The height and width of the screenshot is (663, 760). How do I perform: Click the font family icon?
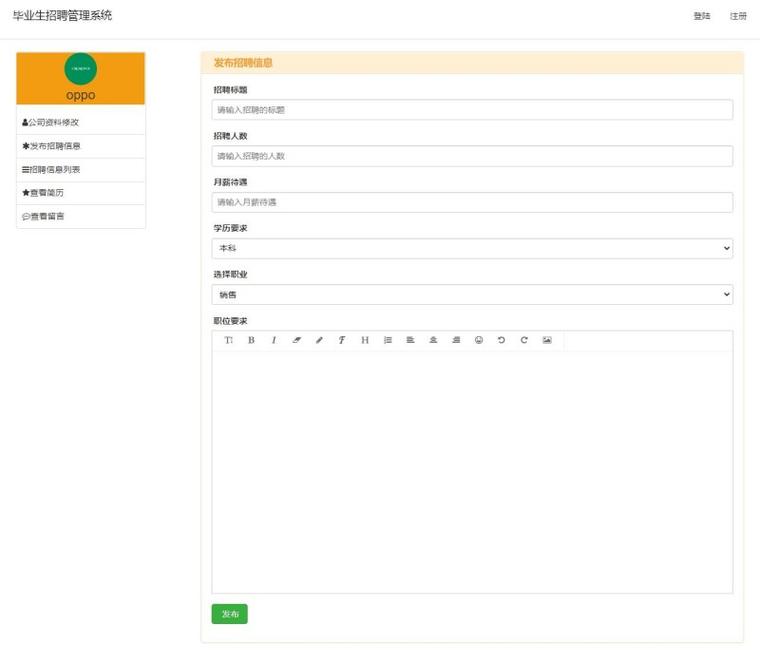[x=342, y=340]
